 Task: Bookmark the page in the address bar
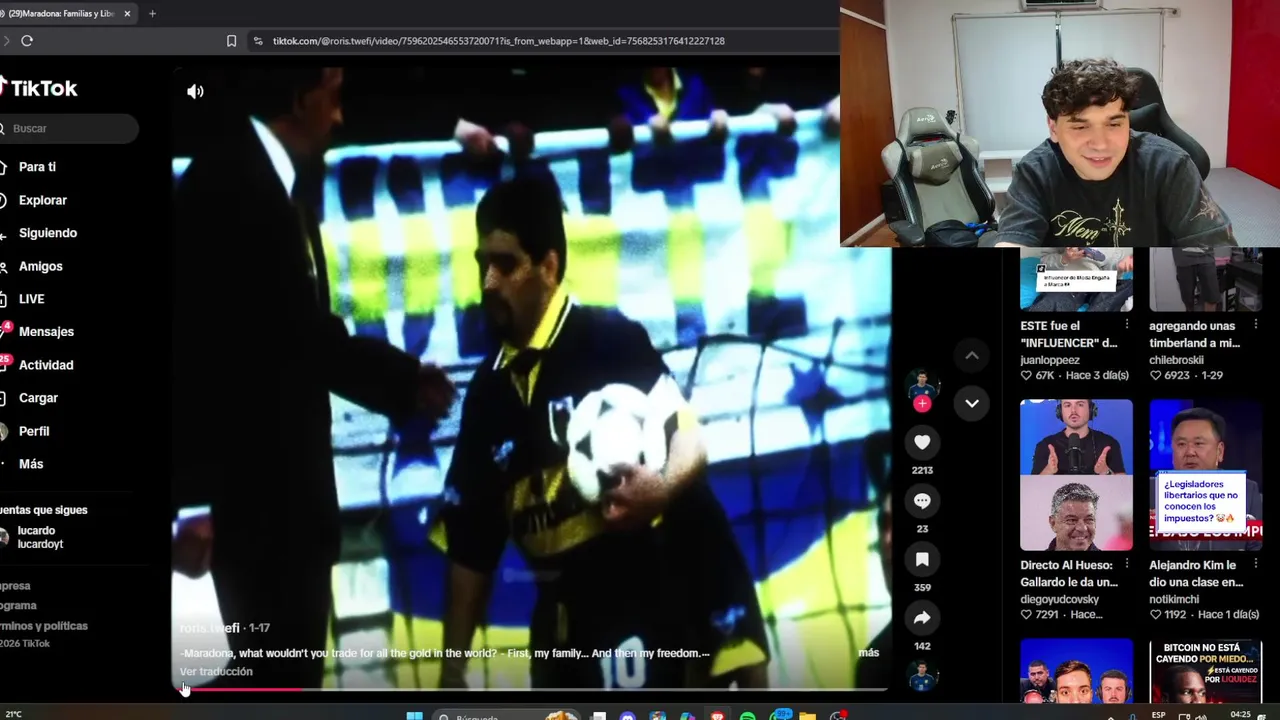click(231, 41)
